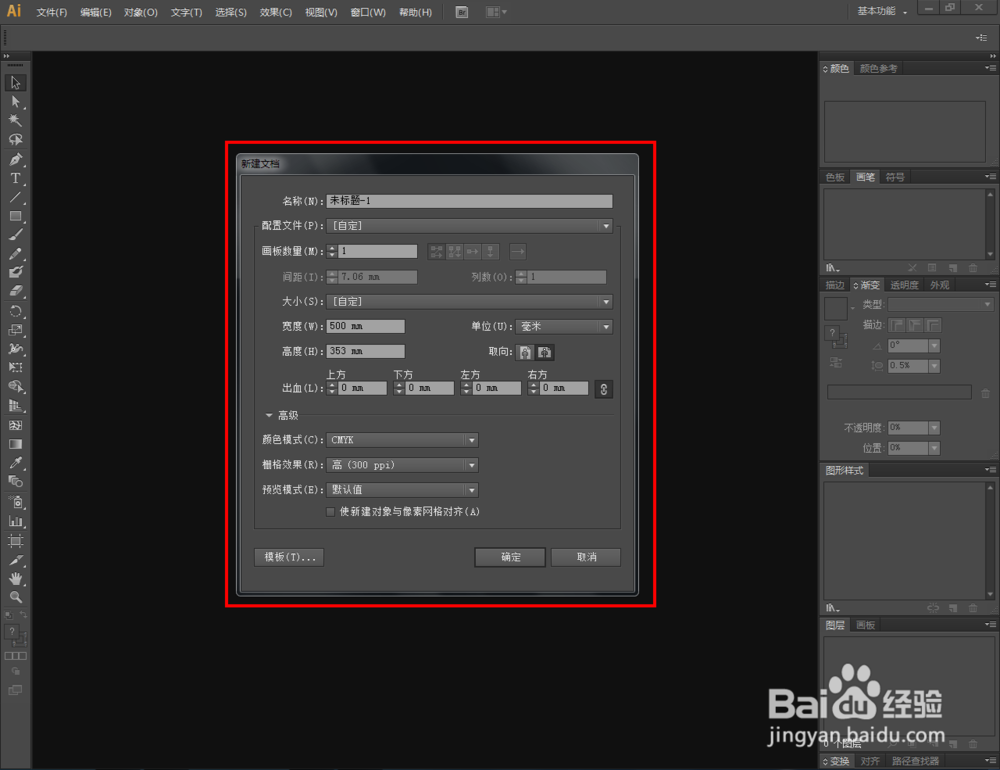Screen dimensions: 1000x770
Task: Select the Free Transform tool
Action: pos(15,367)
